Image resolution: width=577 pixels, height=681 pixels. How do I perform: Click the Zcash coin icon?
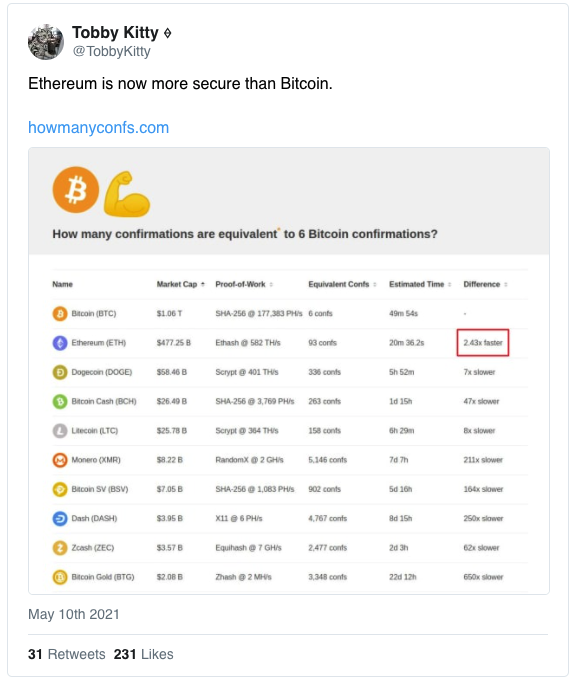[x=60, y=548]
